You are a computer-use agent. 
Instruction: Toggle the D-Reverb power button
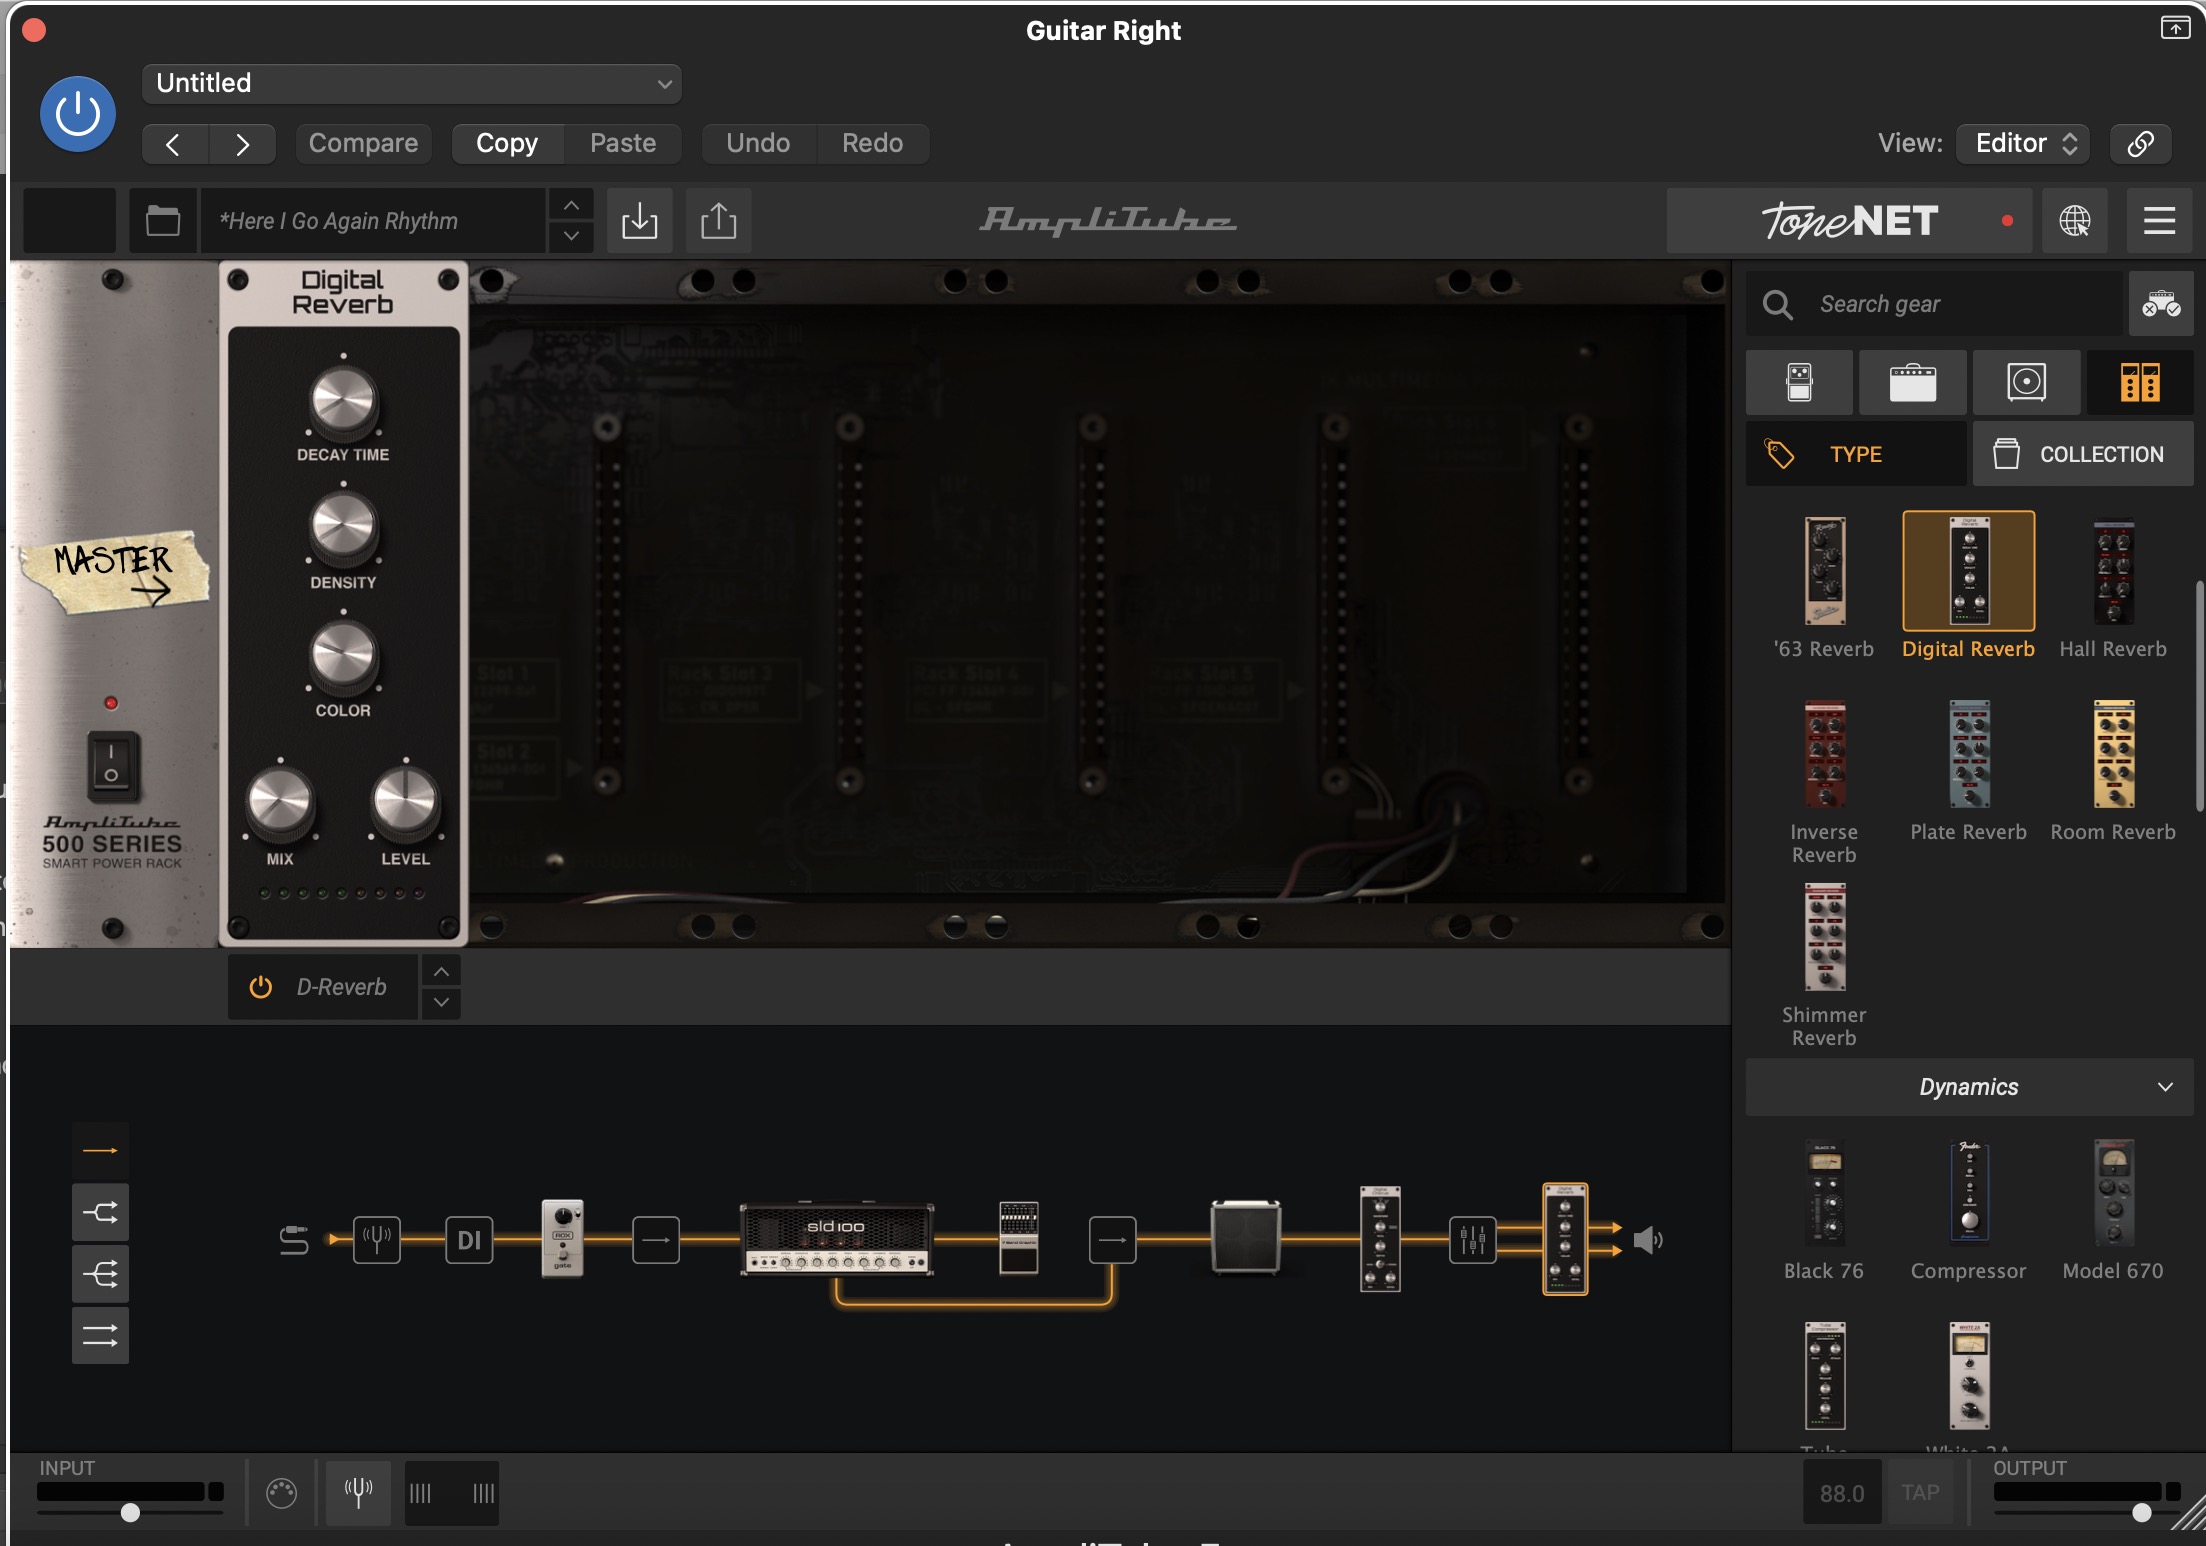pyautogui.click(x=261, y=987)
